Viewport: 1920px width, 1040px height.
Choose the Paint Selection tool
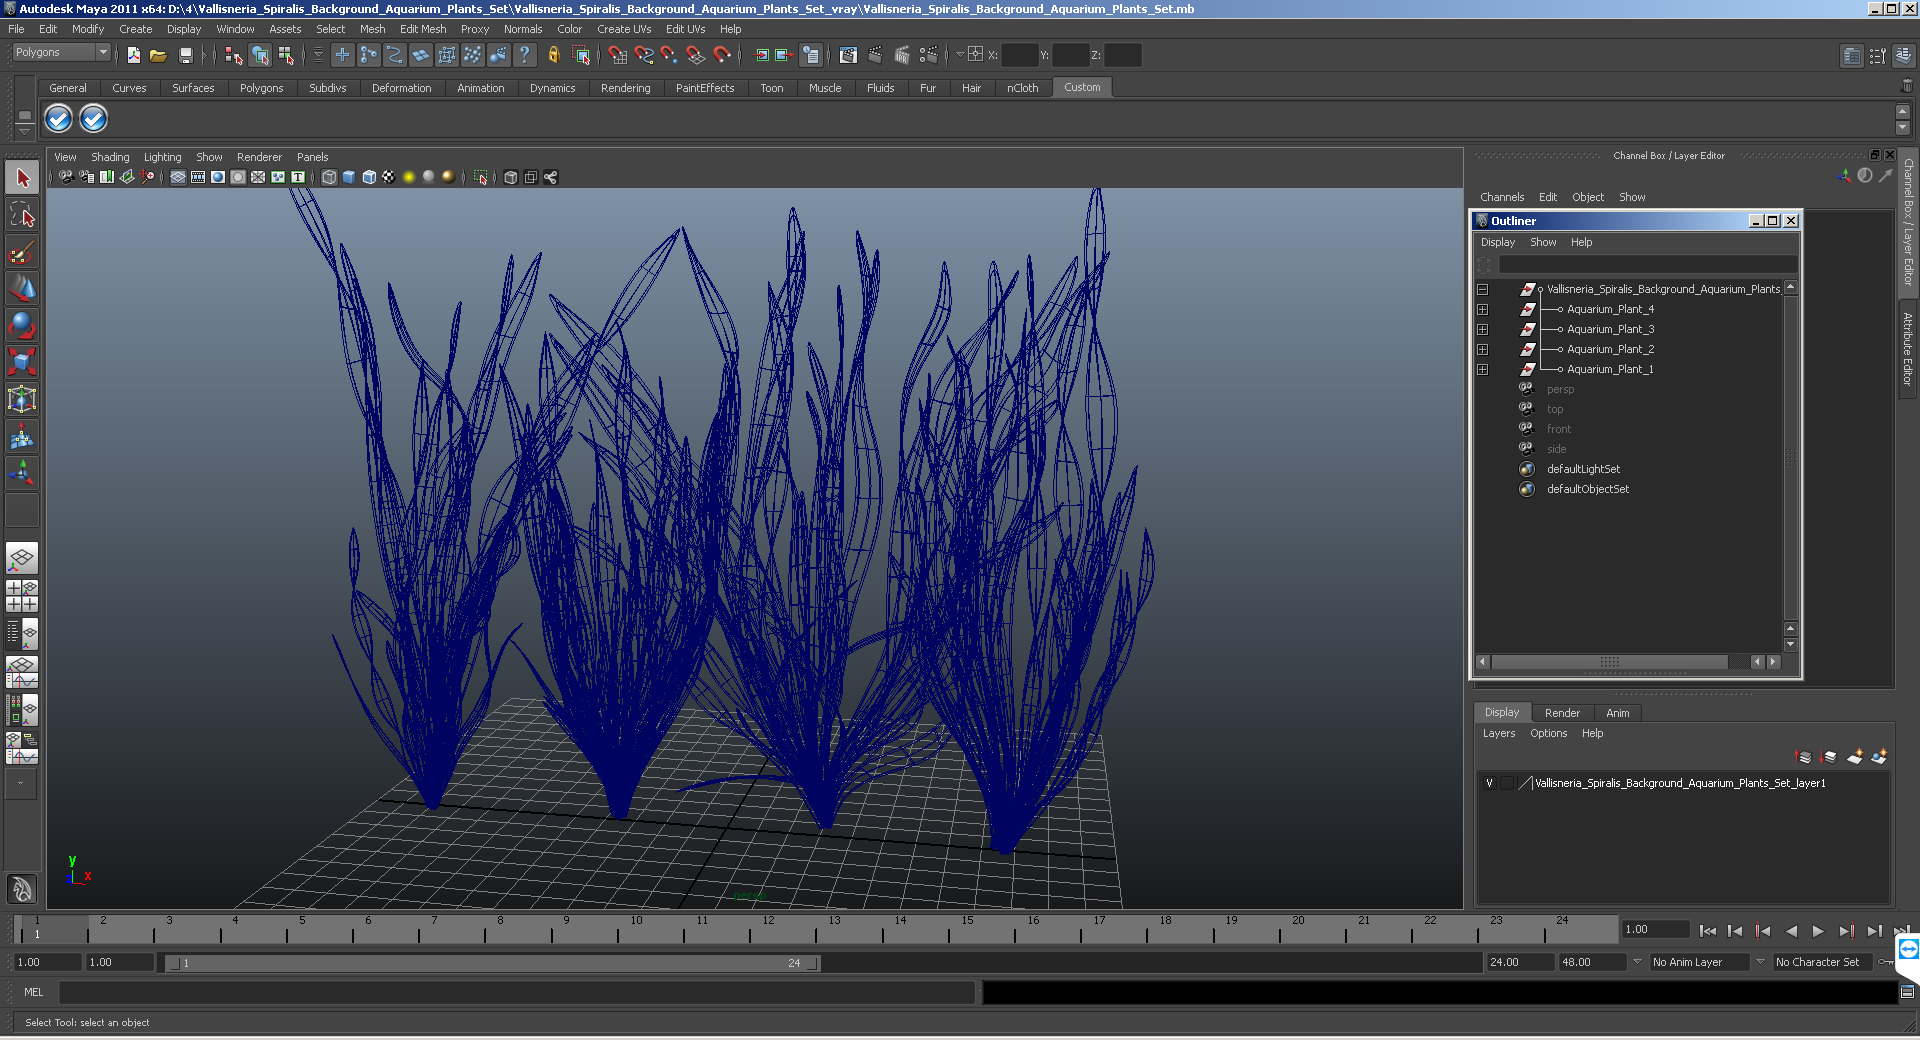click(x=22, y=252)
